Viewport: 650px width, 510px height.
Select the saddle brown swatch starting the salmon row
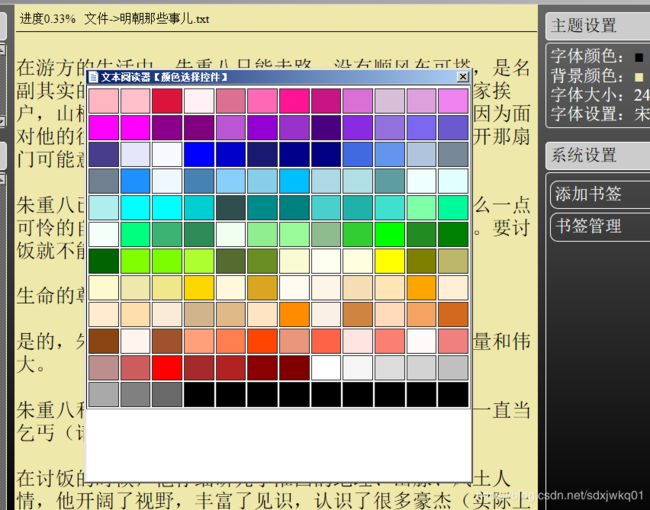[104, 341]
